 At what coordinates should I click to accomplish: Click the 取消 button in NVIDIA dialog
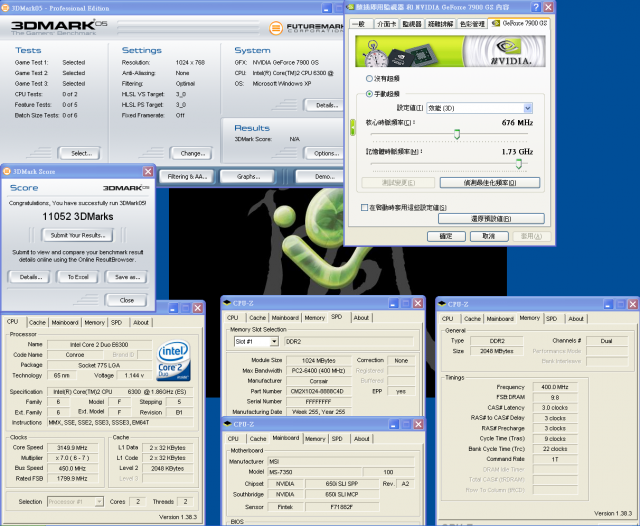tap(489, 236)
